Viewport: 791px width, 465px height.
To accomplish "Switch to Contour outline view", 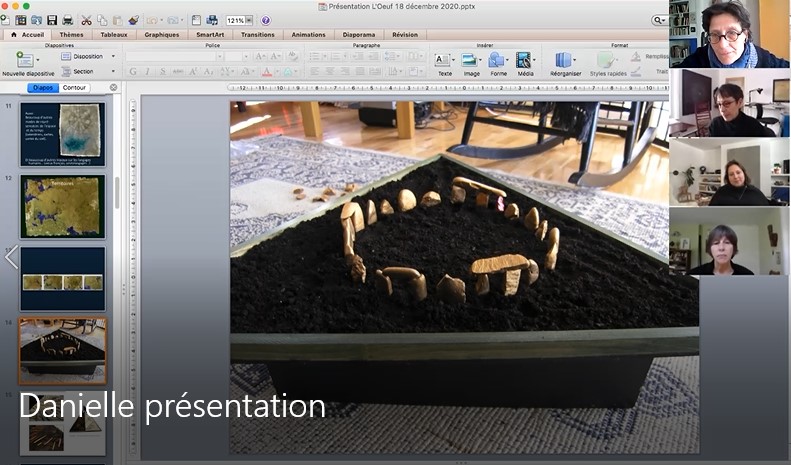I will click(74, 88).
